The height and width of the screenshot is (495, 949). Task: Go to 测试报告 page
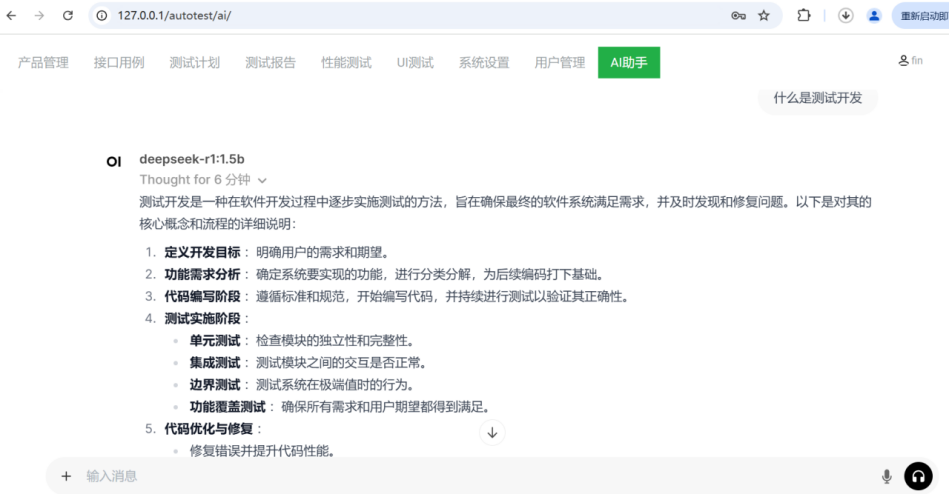(x=270, y=62)
